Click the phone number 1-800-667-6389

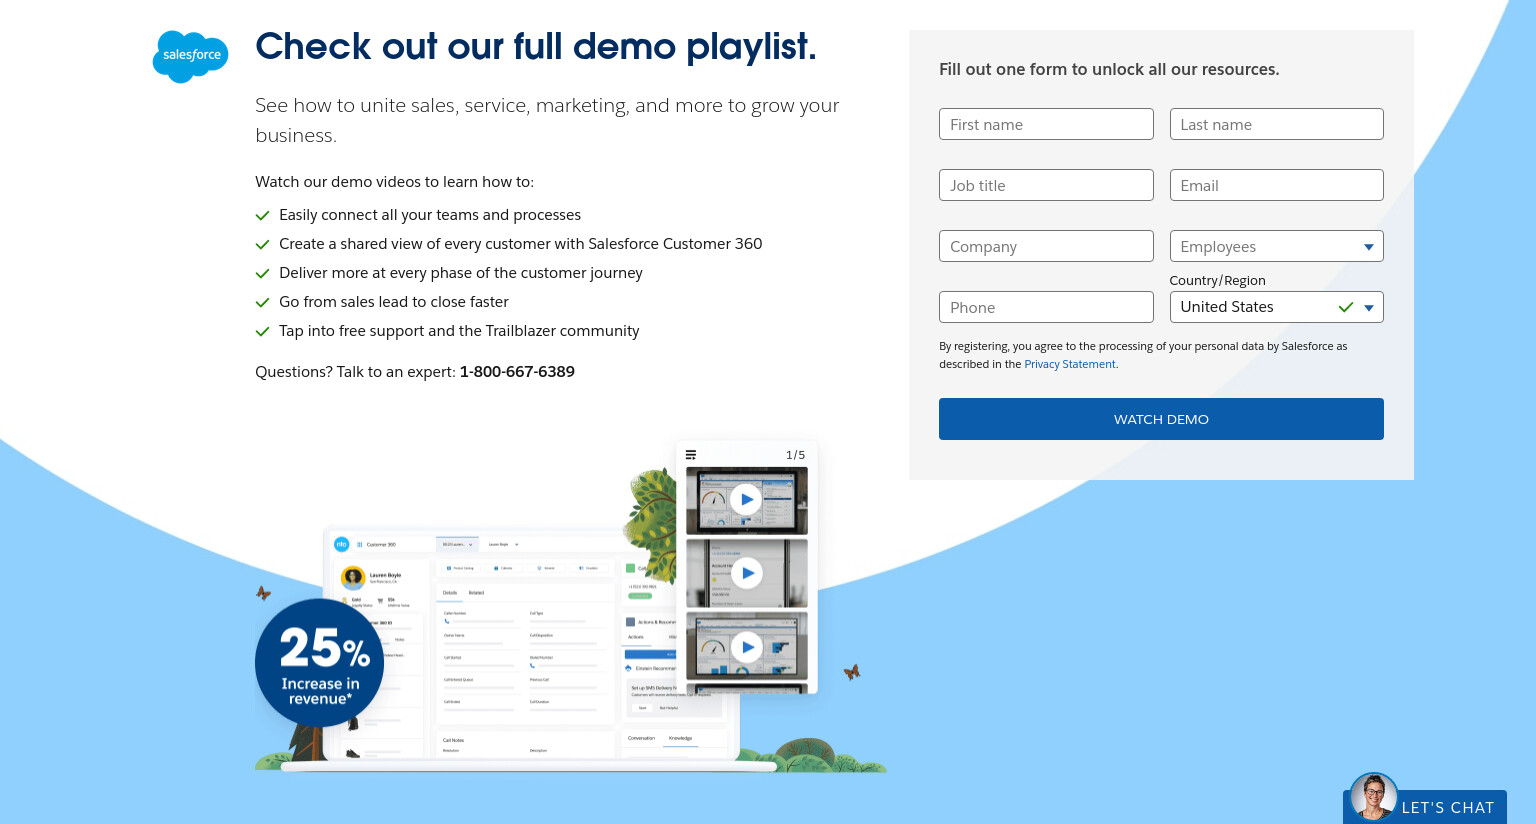click(517, 372)
